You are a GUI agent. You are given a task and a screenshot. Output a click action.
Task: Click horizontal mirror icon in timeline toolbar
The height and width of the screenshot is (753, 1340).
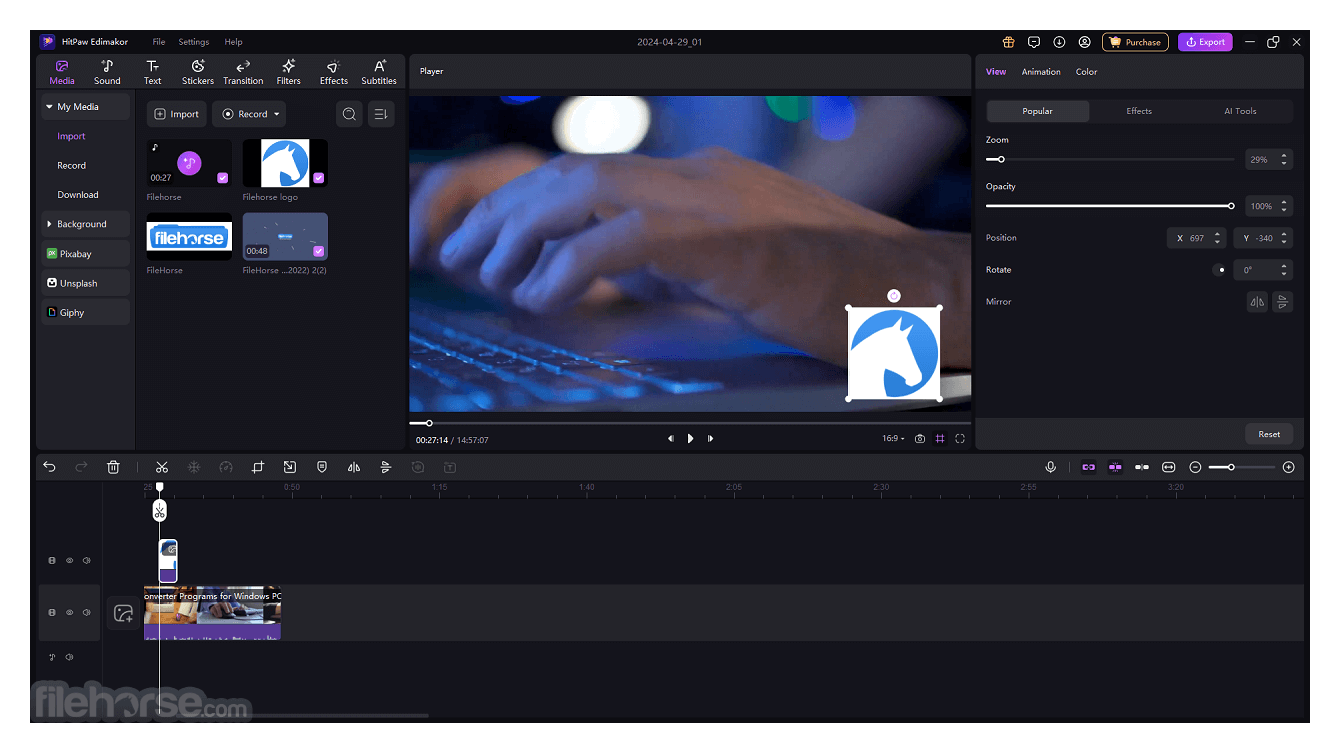pos(353,467)
